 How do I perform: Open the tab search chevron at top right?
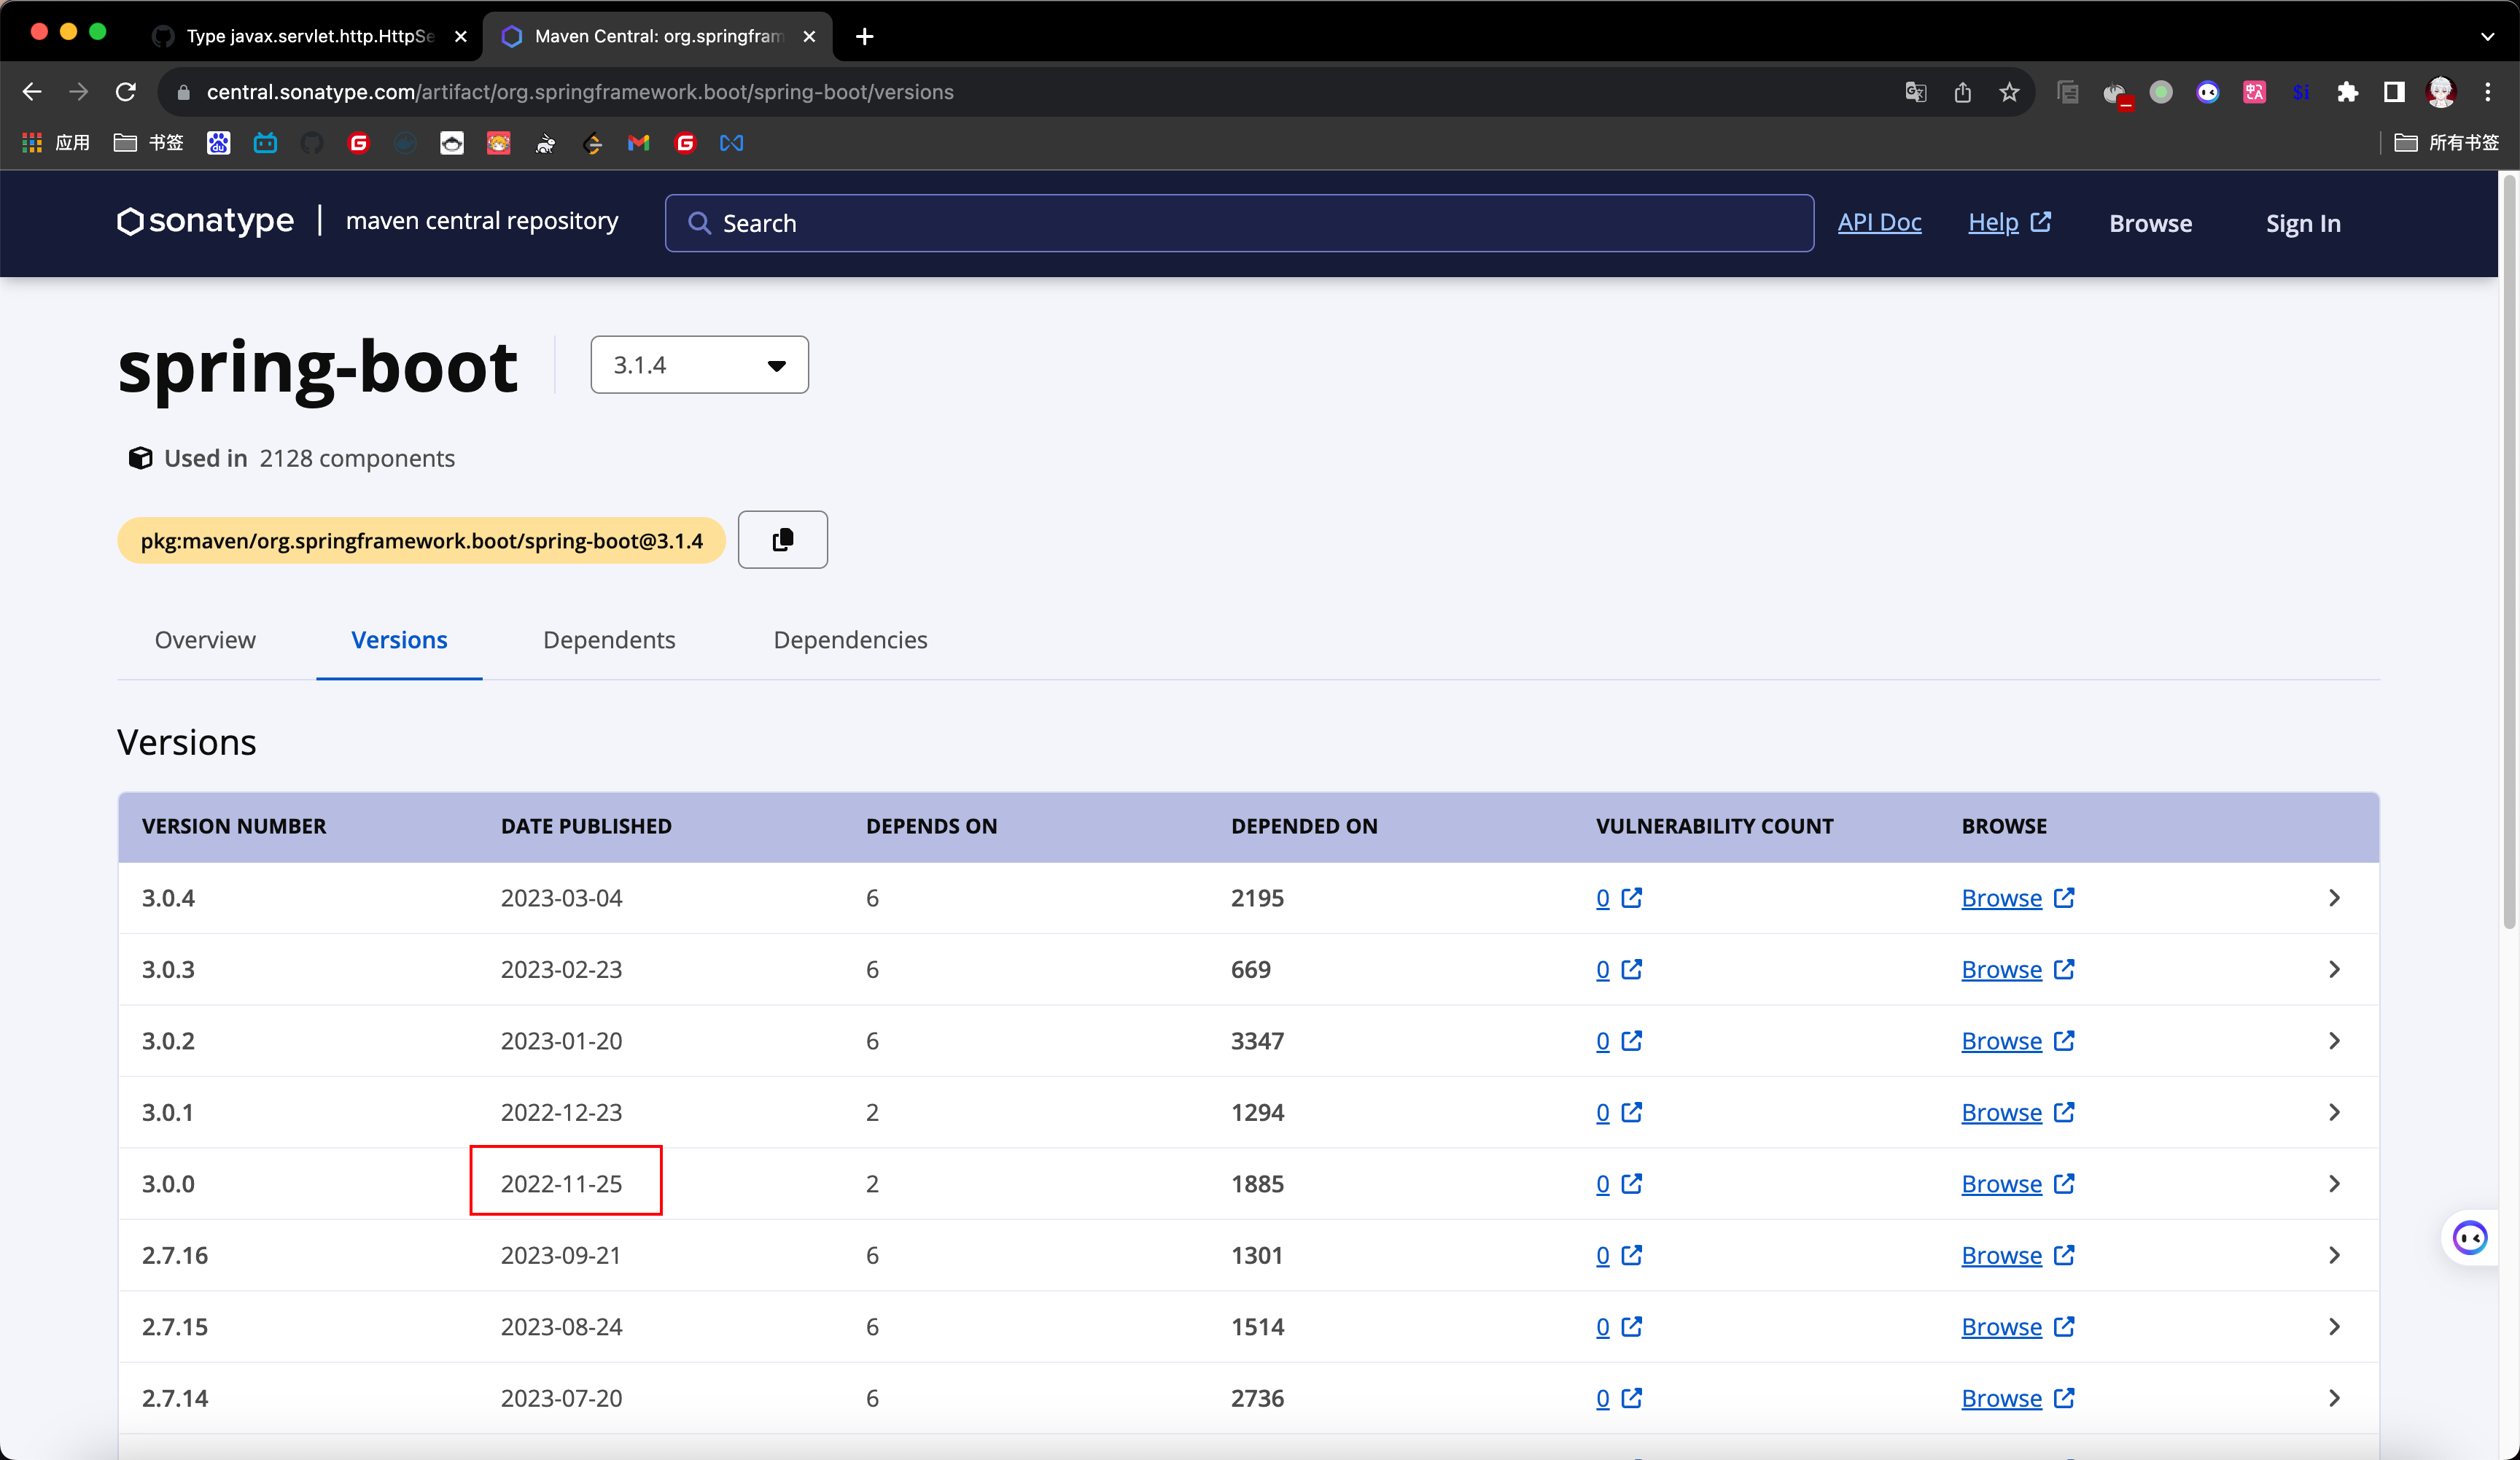pos(2487,37)
